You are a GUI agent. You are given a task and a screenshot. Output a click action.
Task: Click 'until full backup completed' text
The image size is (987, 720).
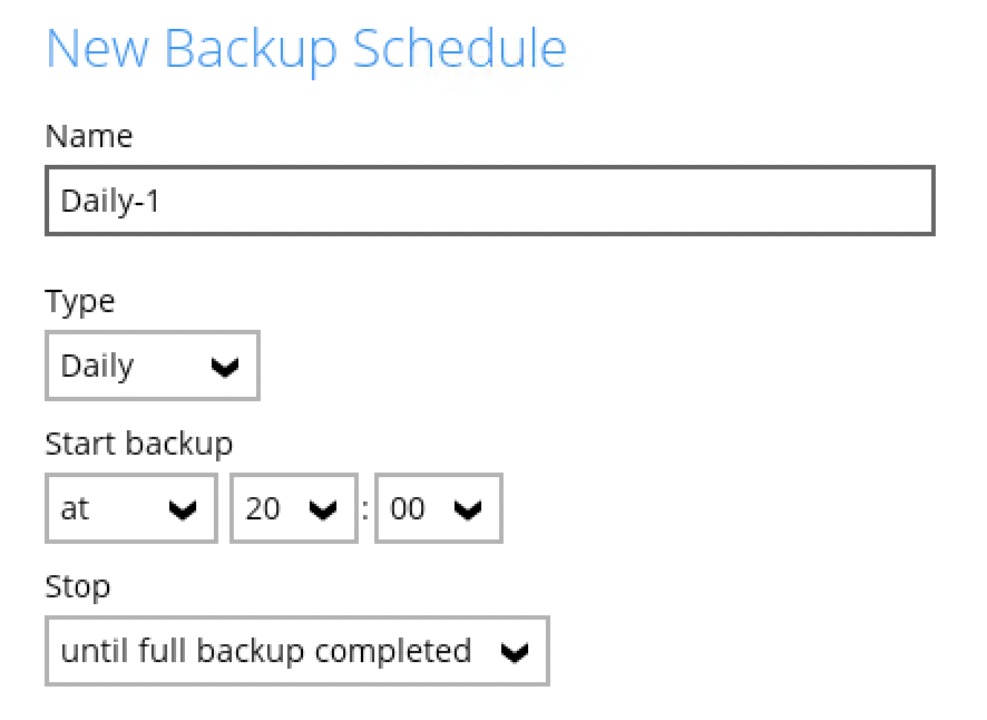point(266,652)
